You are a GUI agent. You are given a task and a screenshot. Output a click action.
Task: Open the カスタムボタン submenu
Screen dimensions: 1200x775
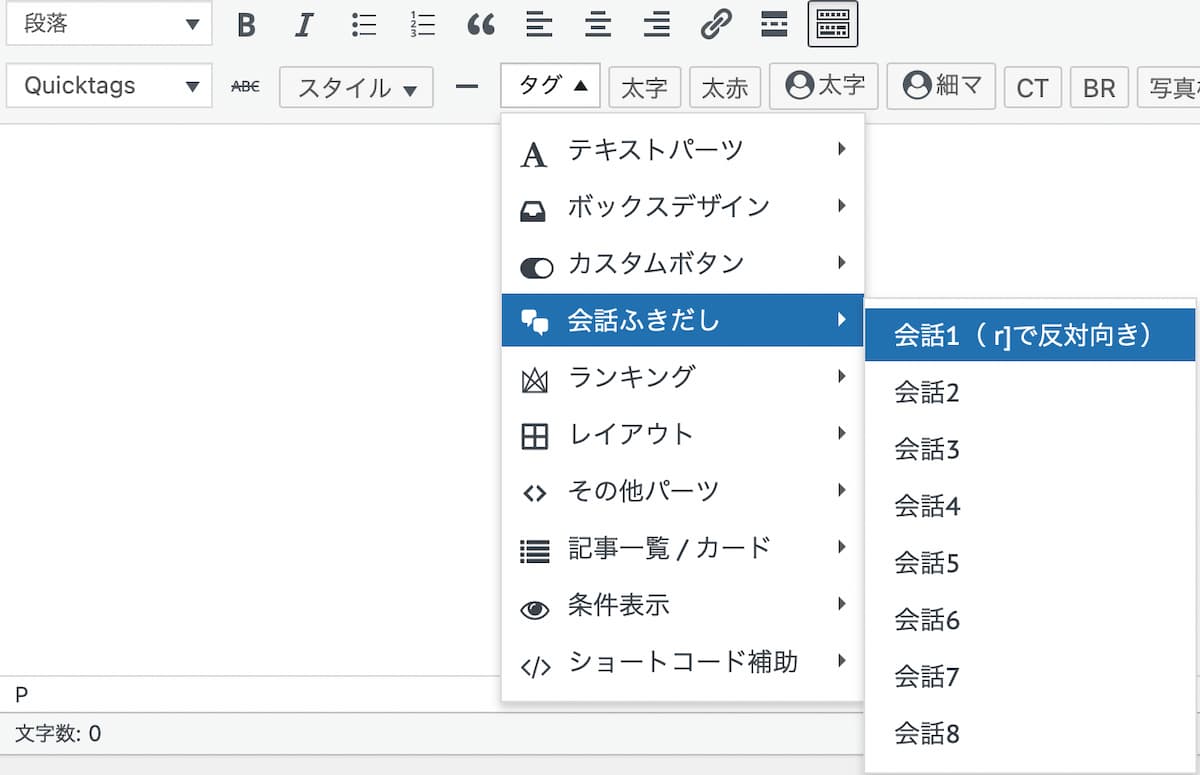click(683, 264)
